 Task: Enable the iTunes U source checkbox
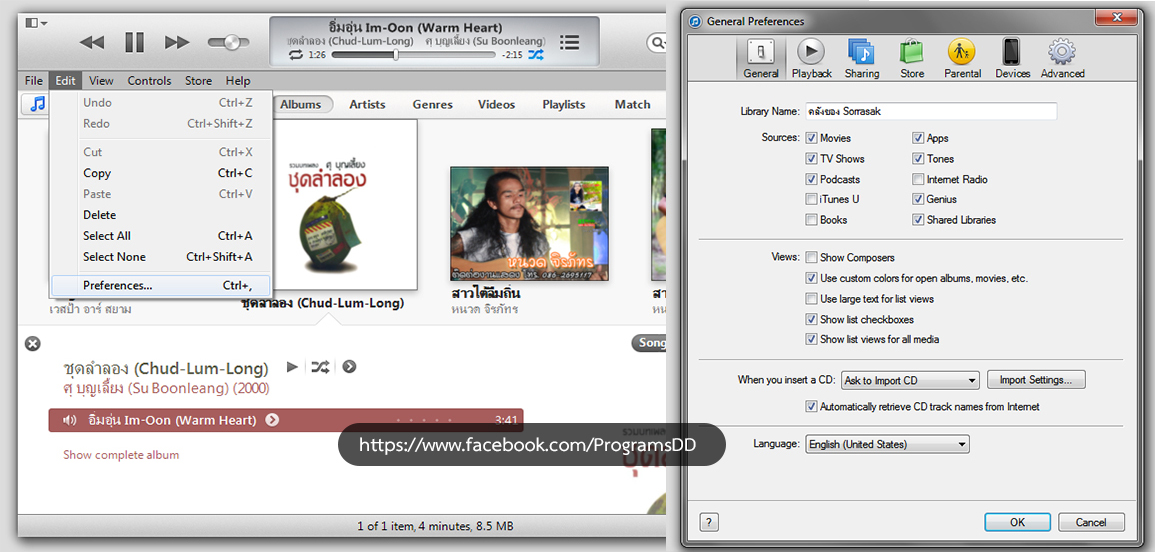[x=812, y=200]
